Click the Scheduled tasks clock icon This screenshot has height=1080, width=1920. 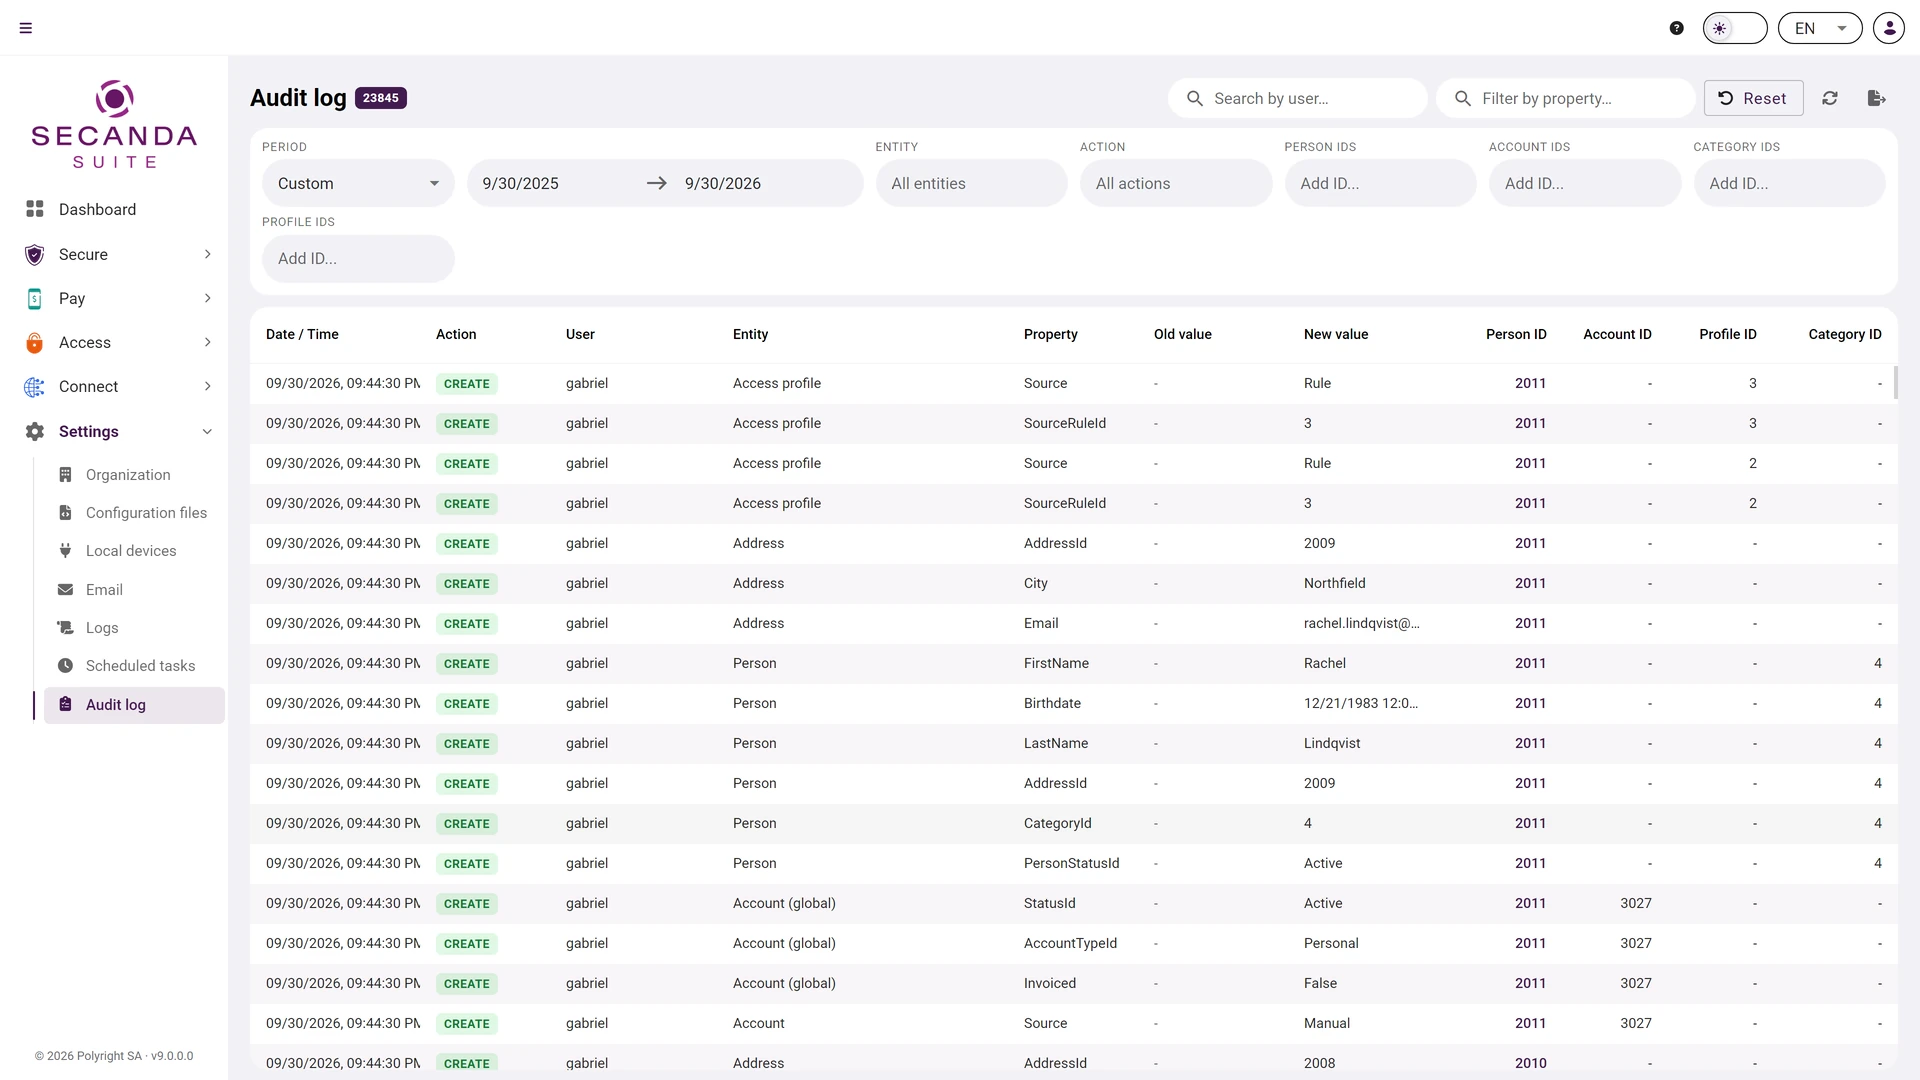coord(65,666)
